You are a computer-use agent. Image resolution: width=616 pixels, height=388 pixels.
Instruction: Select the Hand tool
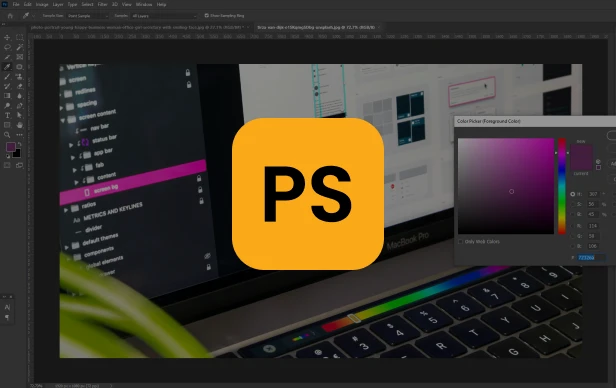tap(19, 125)
